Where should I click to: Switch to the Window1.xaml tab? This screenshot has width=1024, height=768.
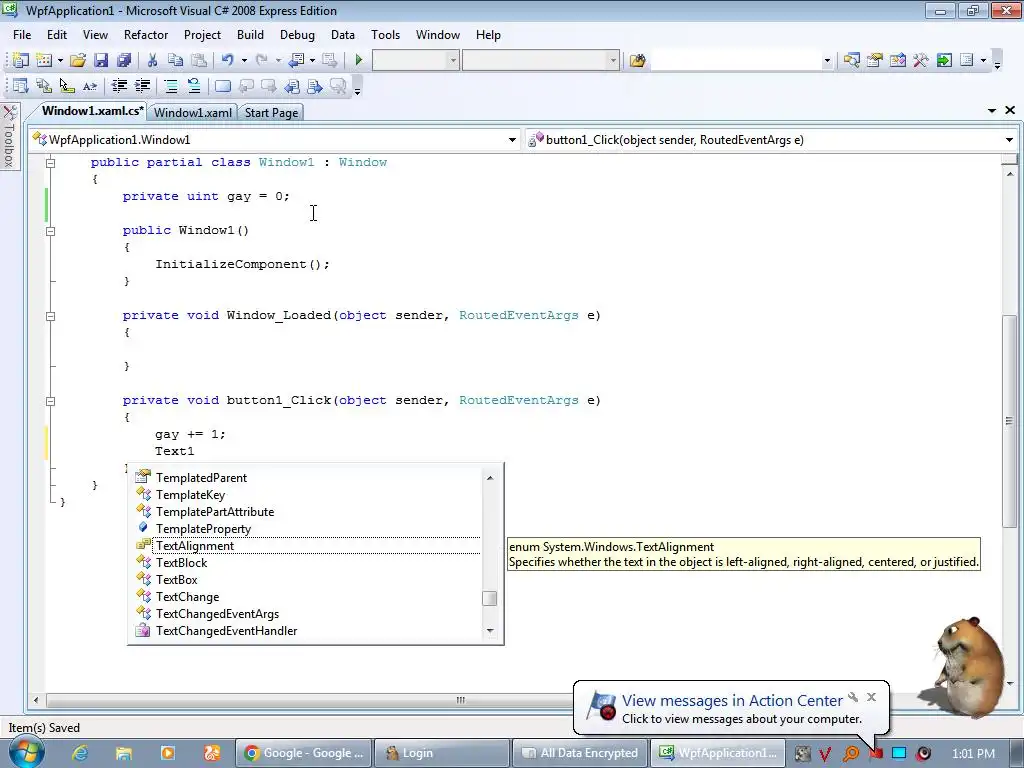click(193, 112)
